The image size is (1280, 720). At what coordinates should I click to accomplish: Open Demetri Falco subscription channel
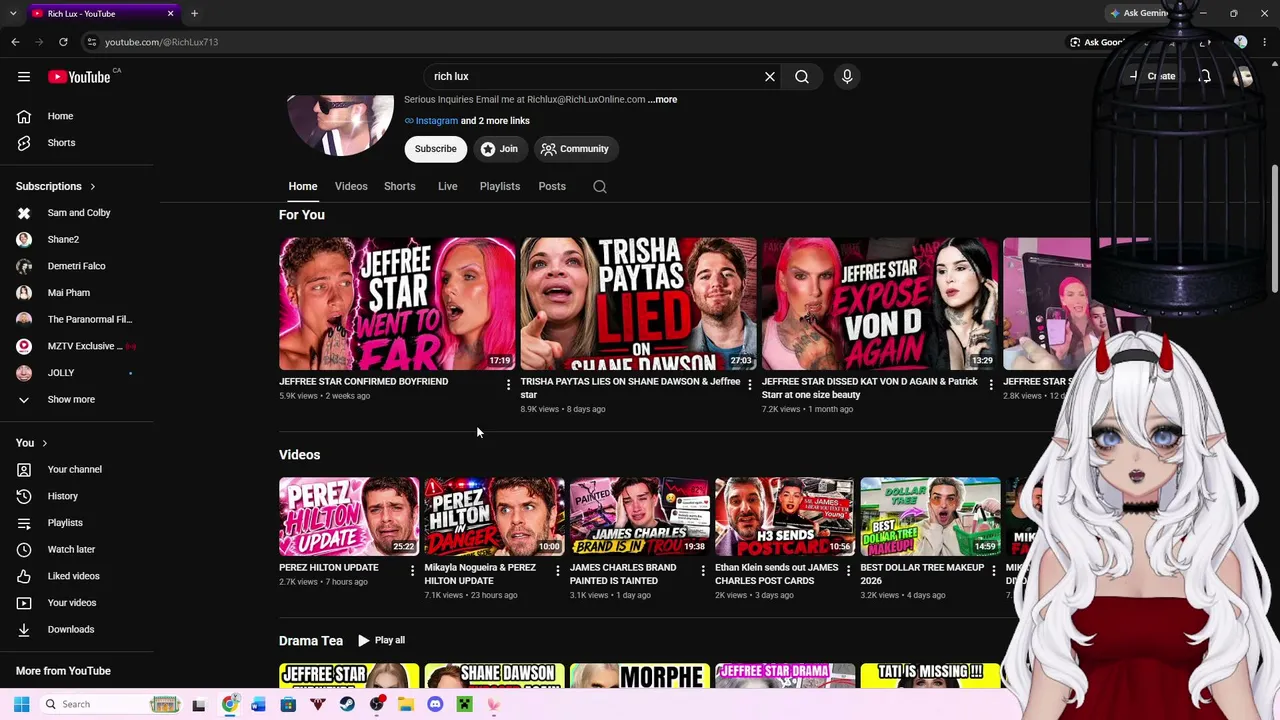tap(77, 266)
